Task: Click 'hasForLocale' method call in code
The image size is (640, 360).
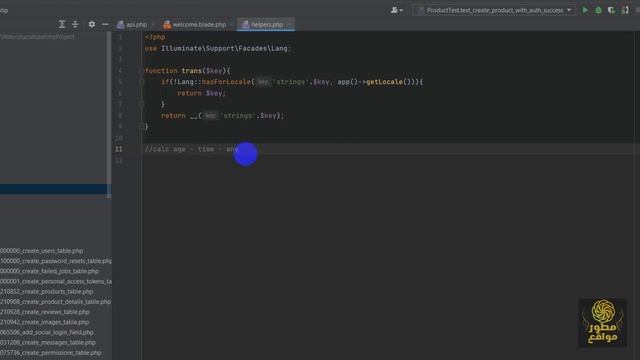Action: [x=226, y=82]
